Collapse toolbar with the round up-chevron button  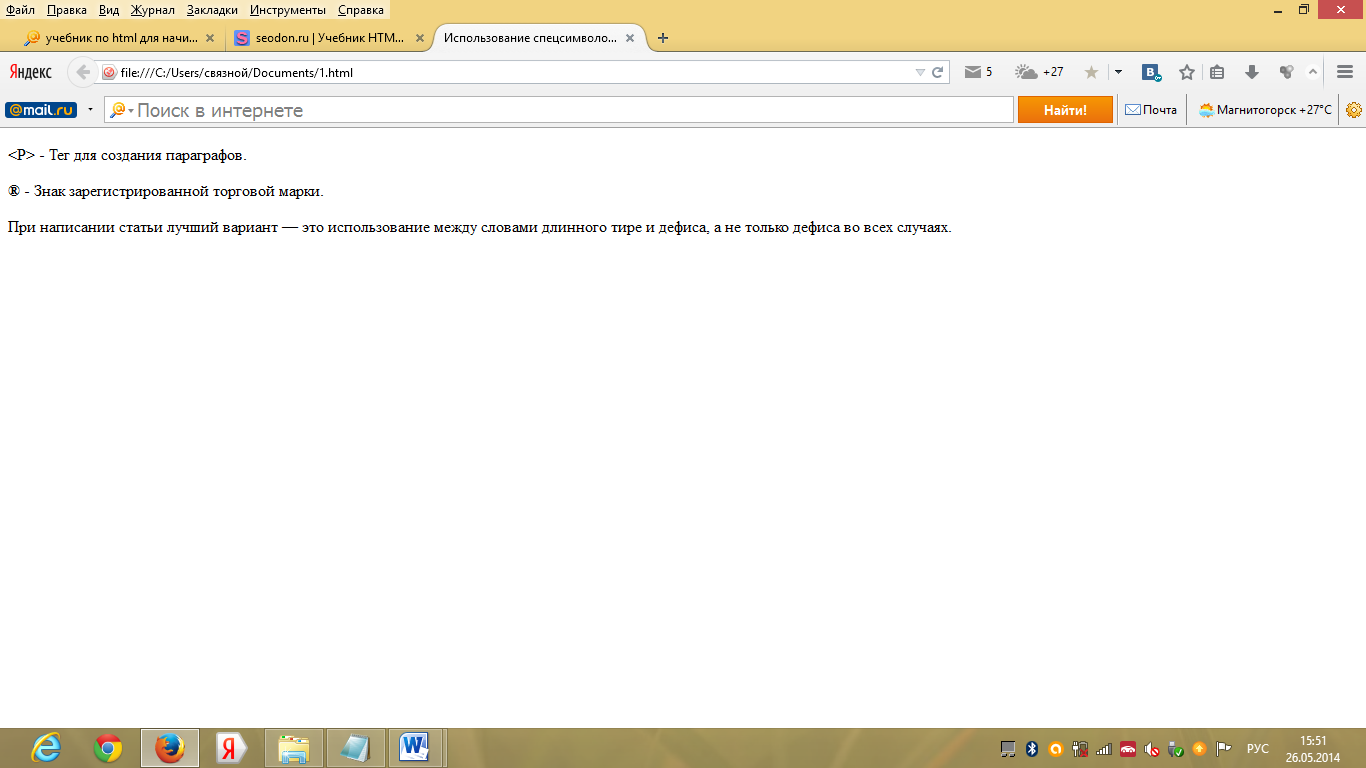(1313, 72)
